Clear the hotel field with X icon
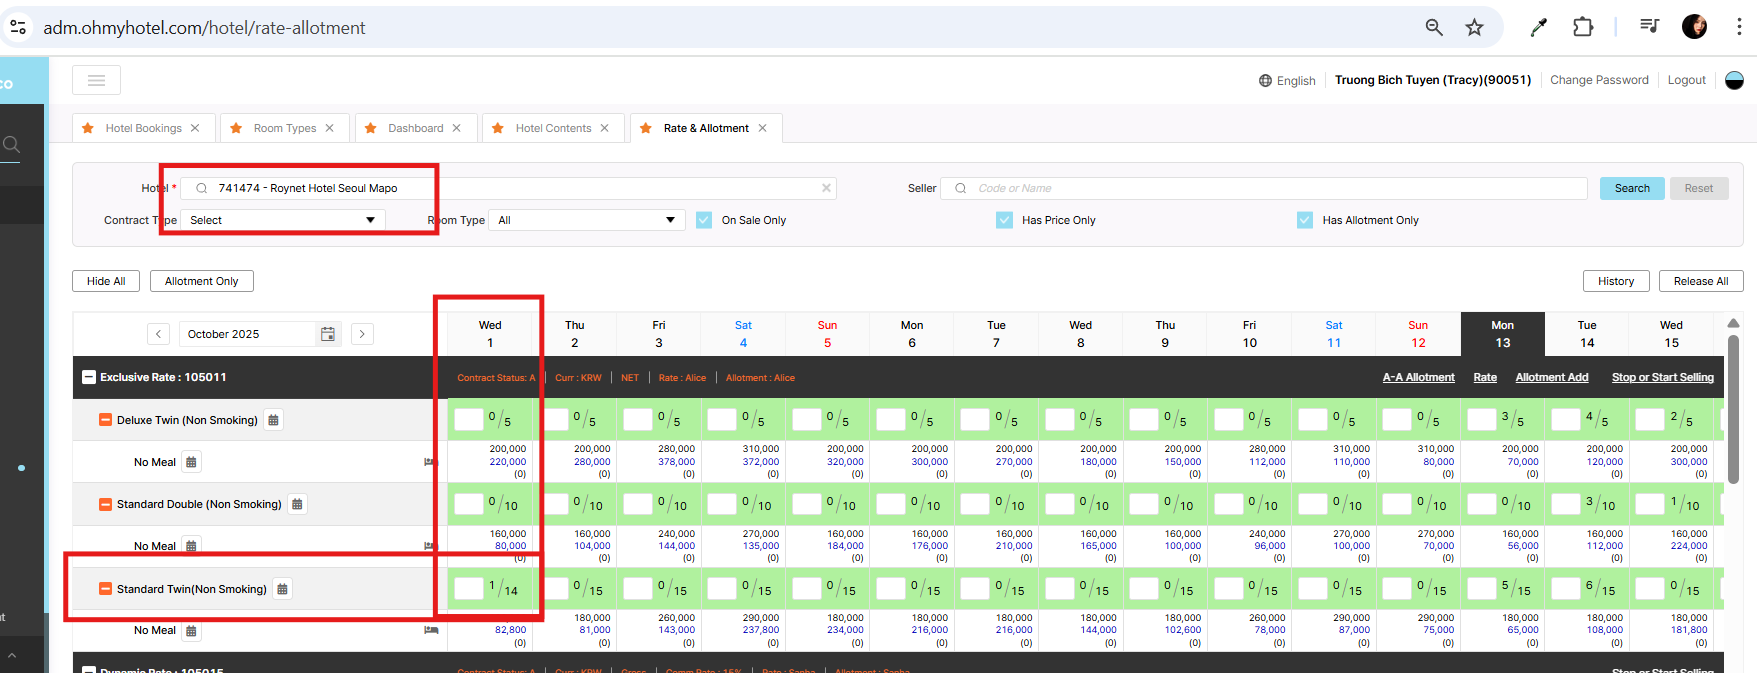This screenshot has width=1757, height=673. (826, 188)
